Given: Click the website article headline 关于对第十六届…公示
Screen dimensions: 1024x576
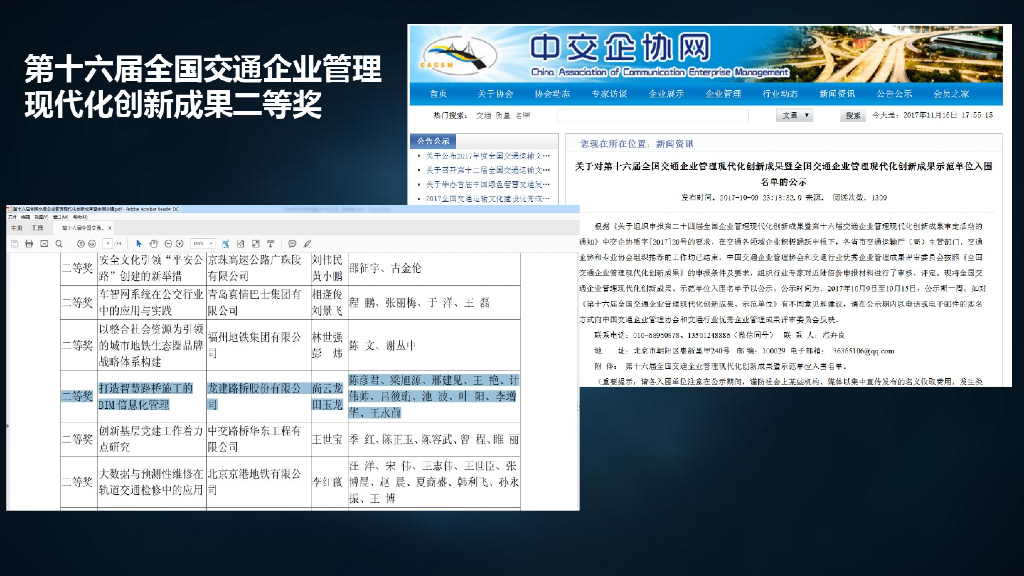Looking at the screenshot, I should [784, 174].
